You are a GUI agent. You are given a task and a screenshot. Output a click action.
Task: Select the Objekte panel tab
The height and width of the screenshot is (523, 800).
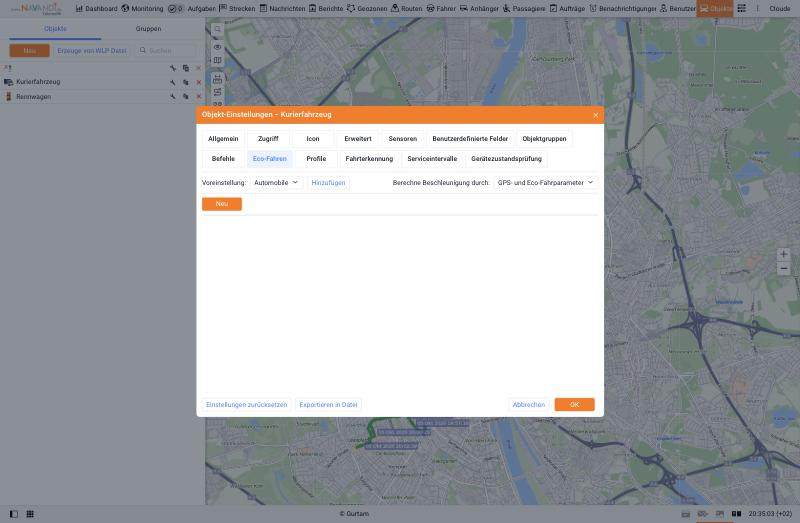pos(55,29)
